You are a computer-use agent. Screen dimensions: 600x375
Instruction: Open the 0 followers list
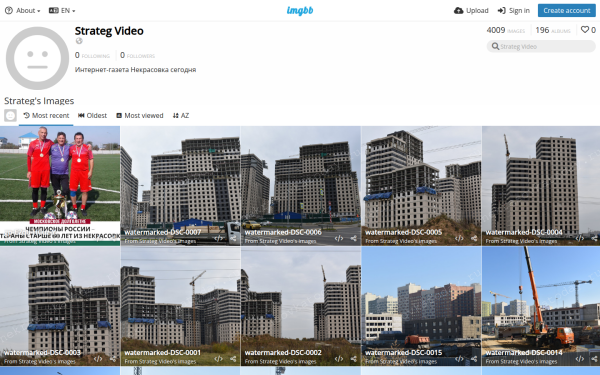(137, 55)
